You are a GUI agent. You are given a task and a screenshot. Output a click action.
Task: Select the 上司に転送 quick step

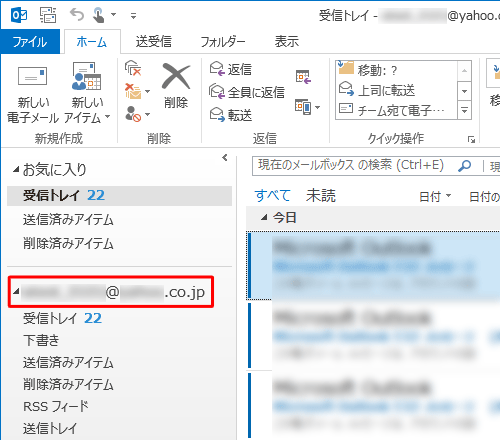397,90
